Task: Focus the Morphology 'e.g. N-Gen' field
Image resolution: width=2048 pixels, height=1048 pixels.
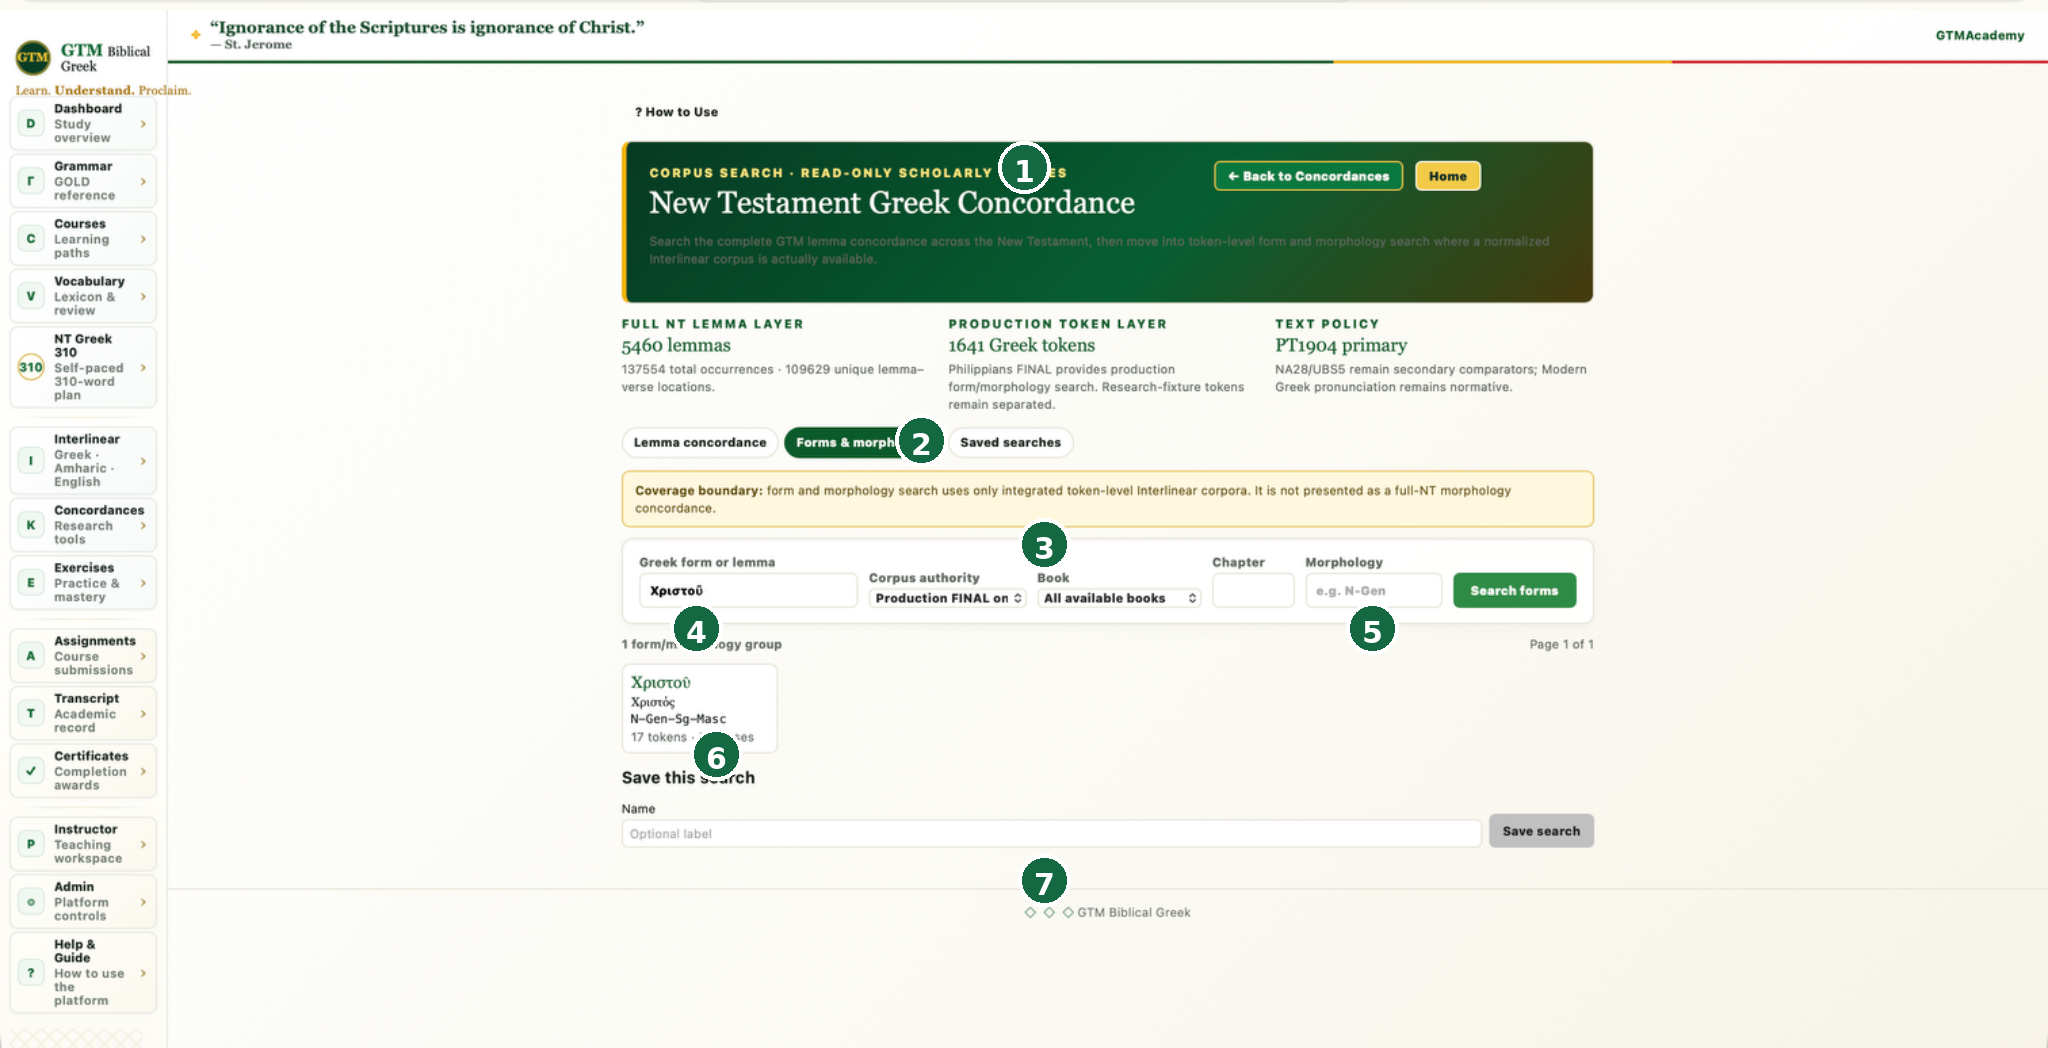Action: click(x=1373, y=591)
